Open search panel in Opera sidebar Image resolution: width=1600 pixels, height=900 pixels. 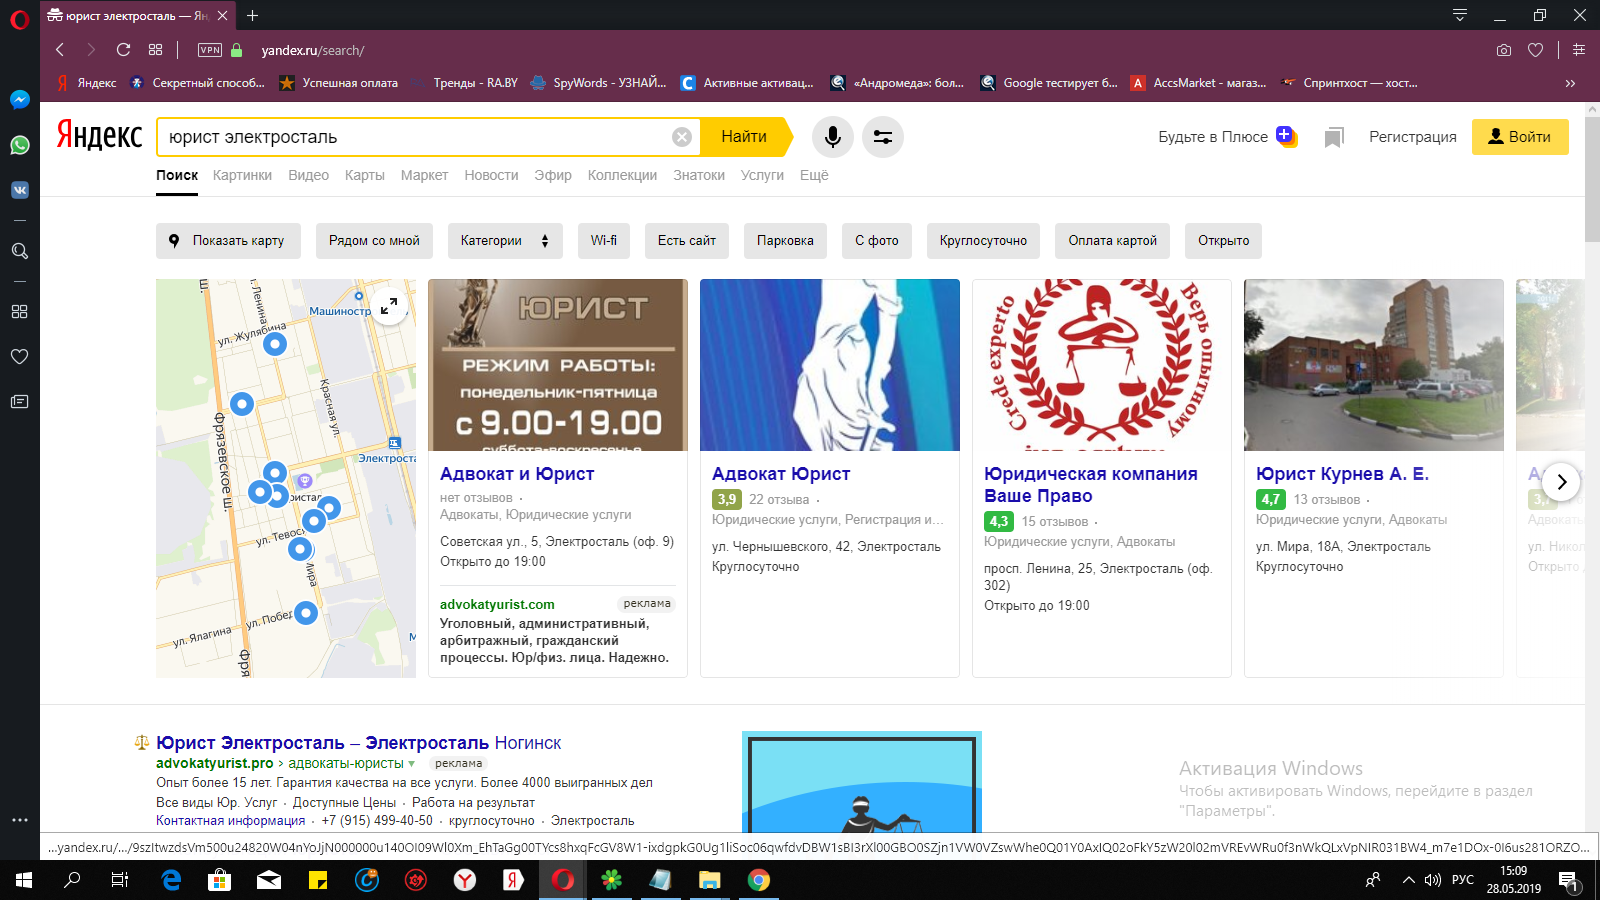point(20,251)
